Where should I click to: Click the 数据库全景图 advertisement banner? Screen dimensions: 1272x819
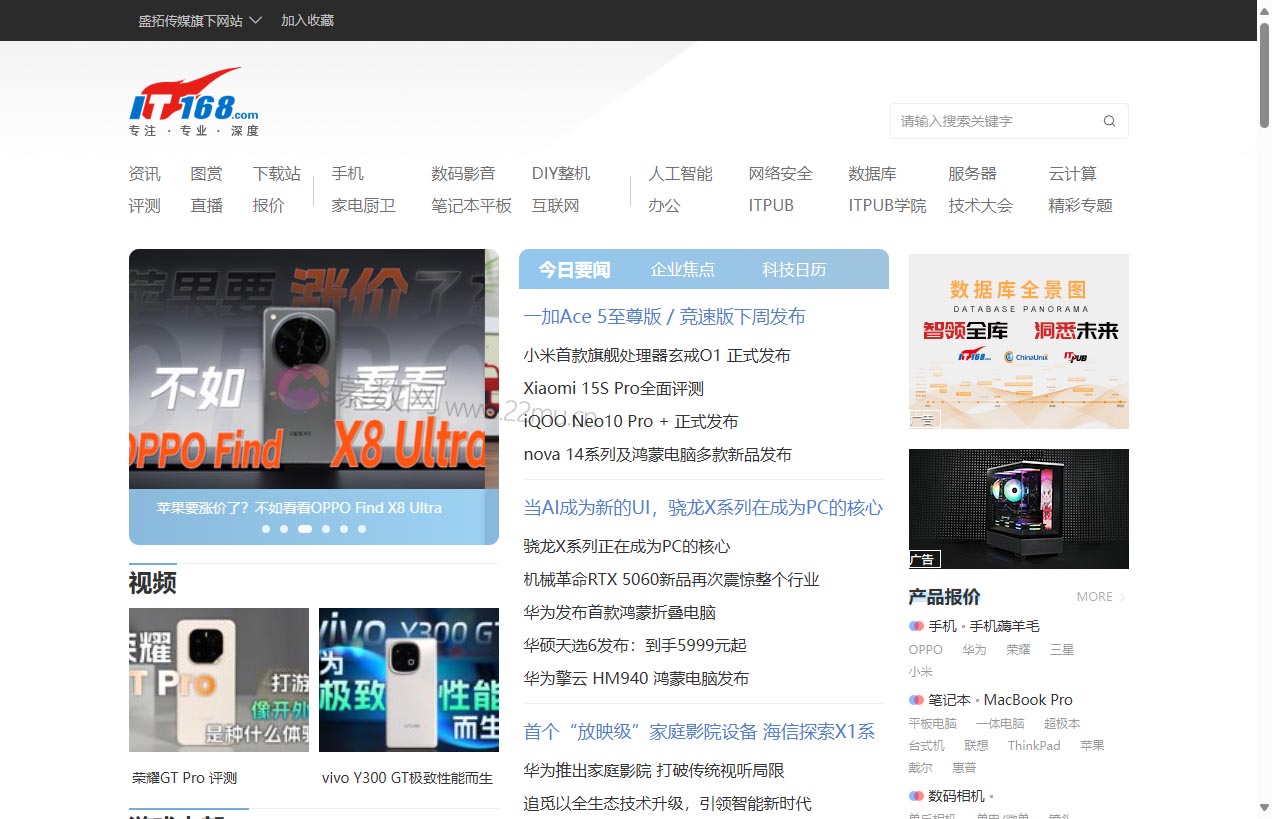(x=1018, y=341)
